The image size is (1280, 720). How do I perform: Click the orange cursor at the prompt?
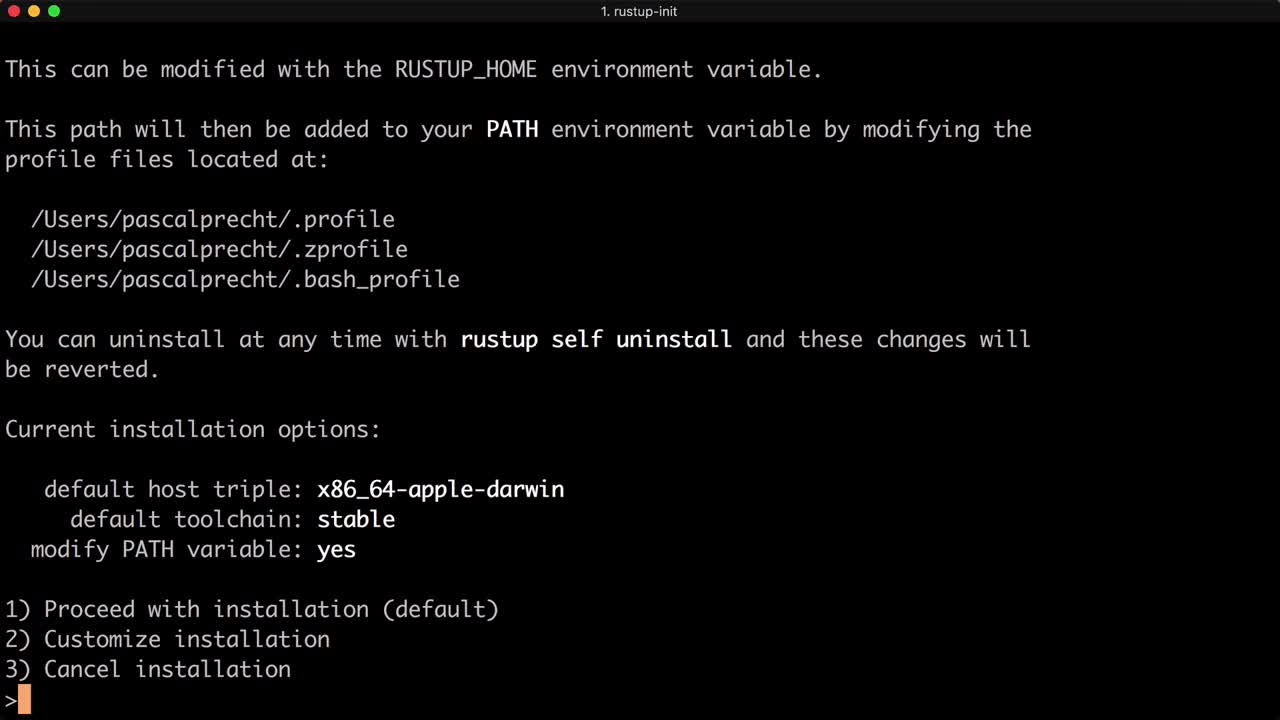[x=25, y=700]
